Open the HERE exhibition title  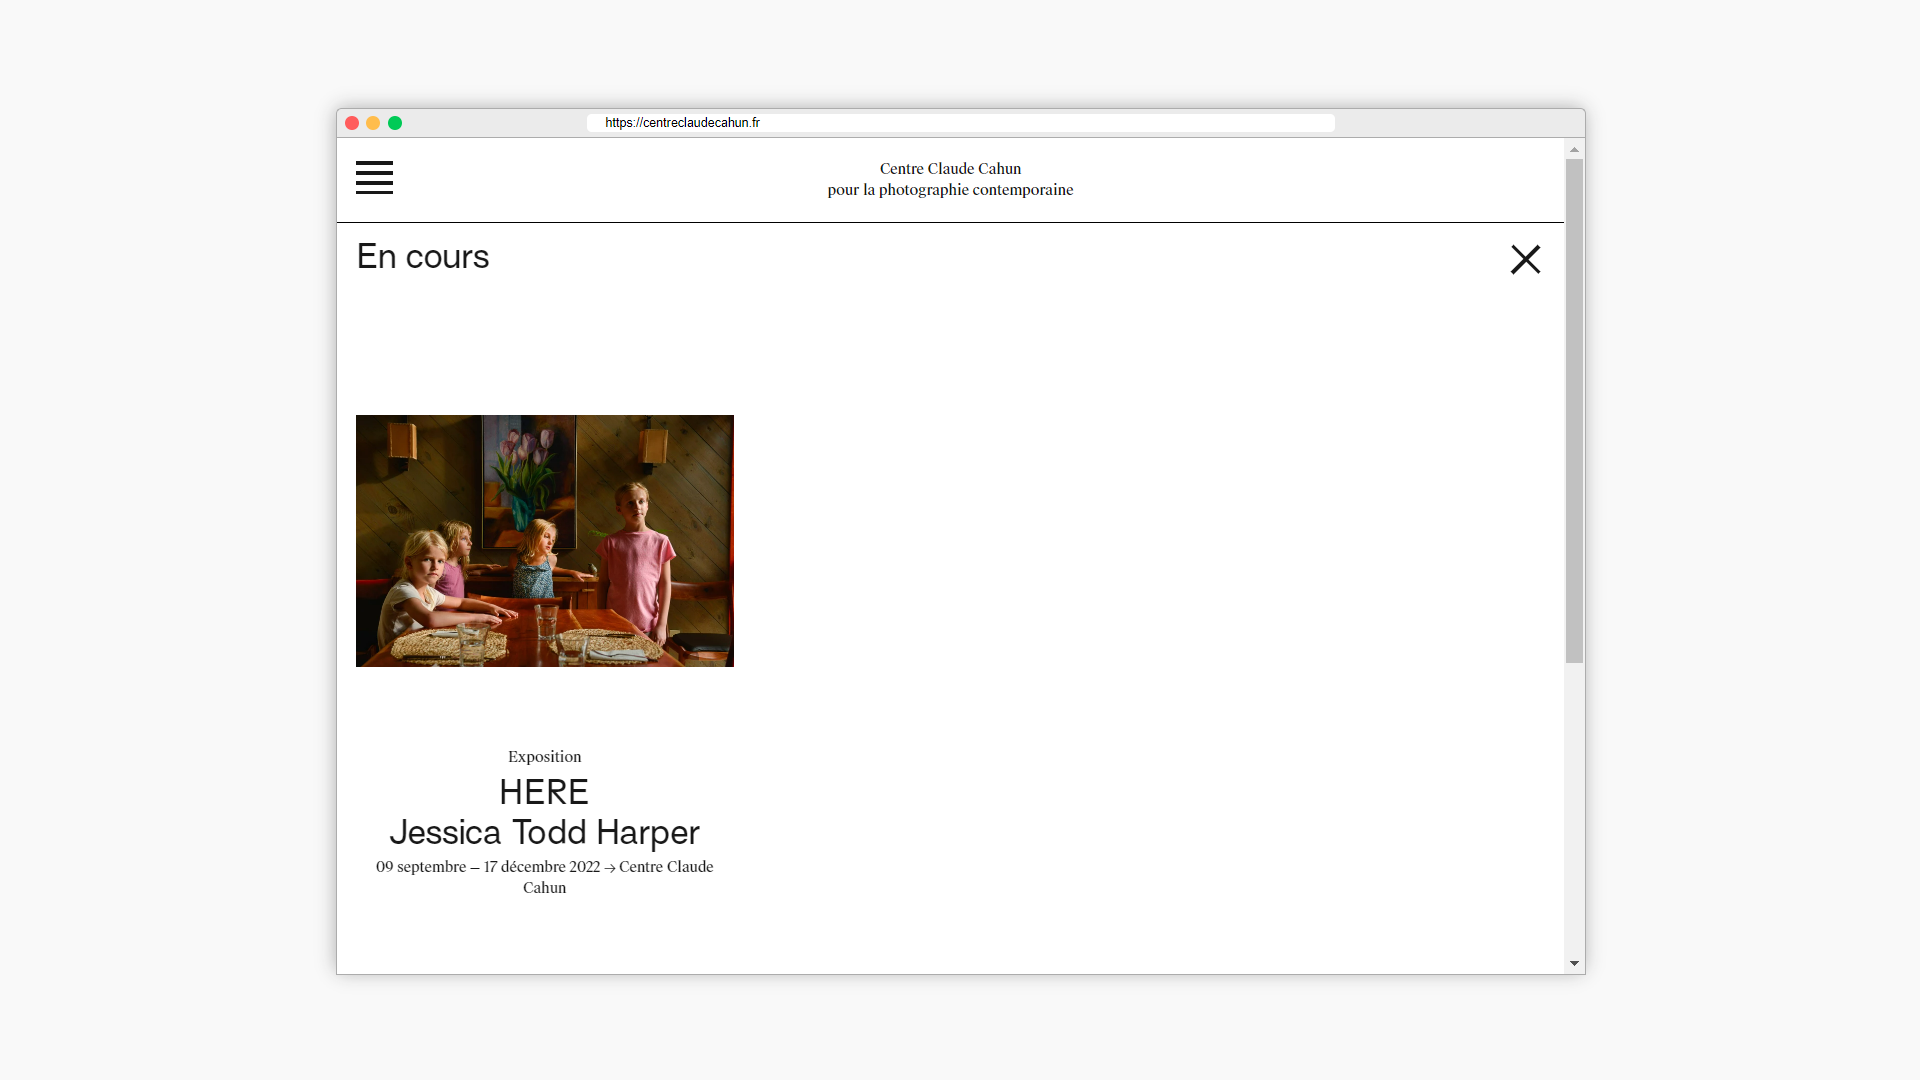pos(544,792)
